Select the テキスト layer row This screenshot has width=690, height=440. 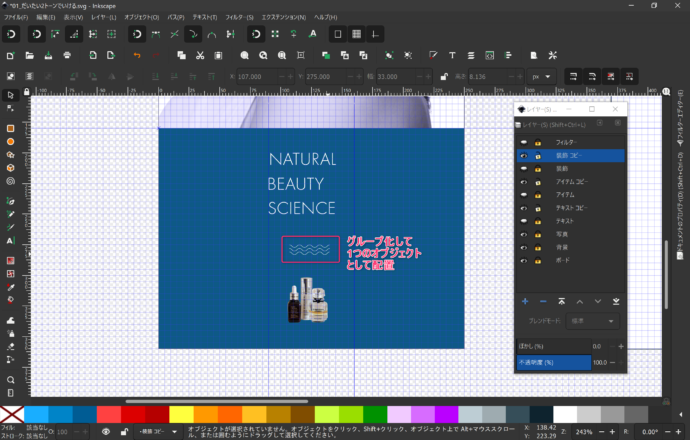tap(571, 221)
